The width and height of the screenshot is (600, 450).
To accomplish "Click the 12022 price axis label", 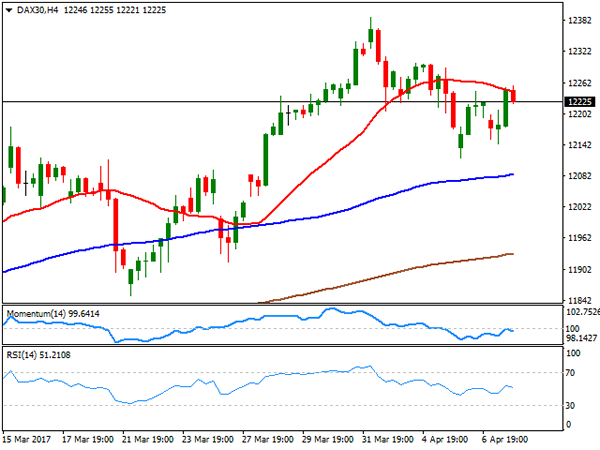I will (580, 207).
